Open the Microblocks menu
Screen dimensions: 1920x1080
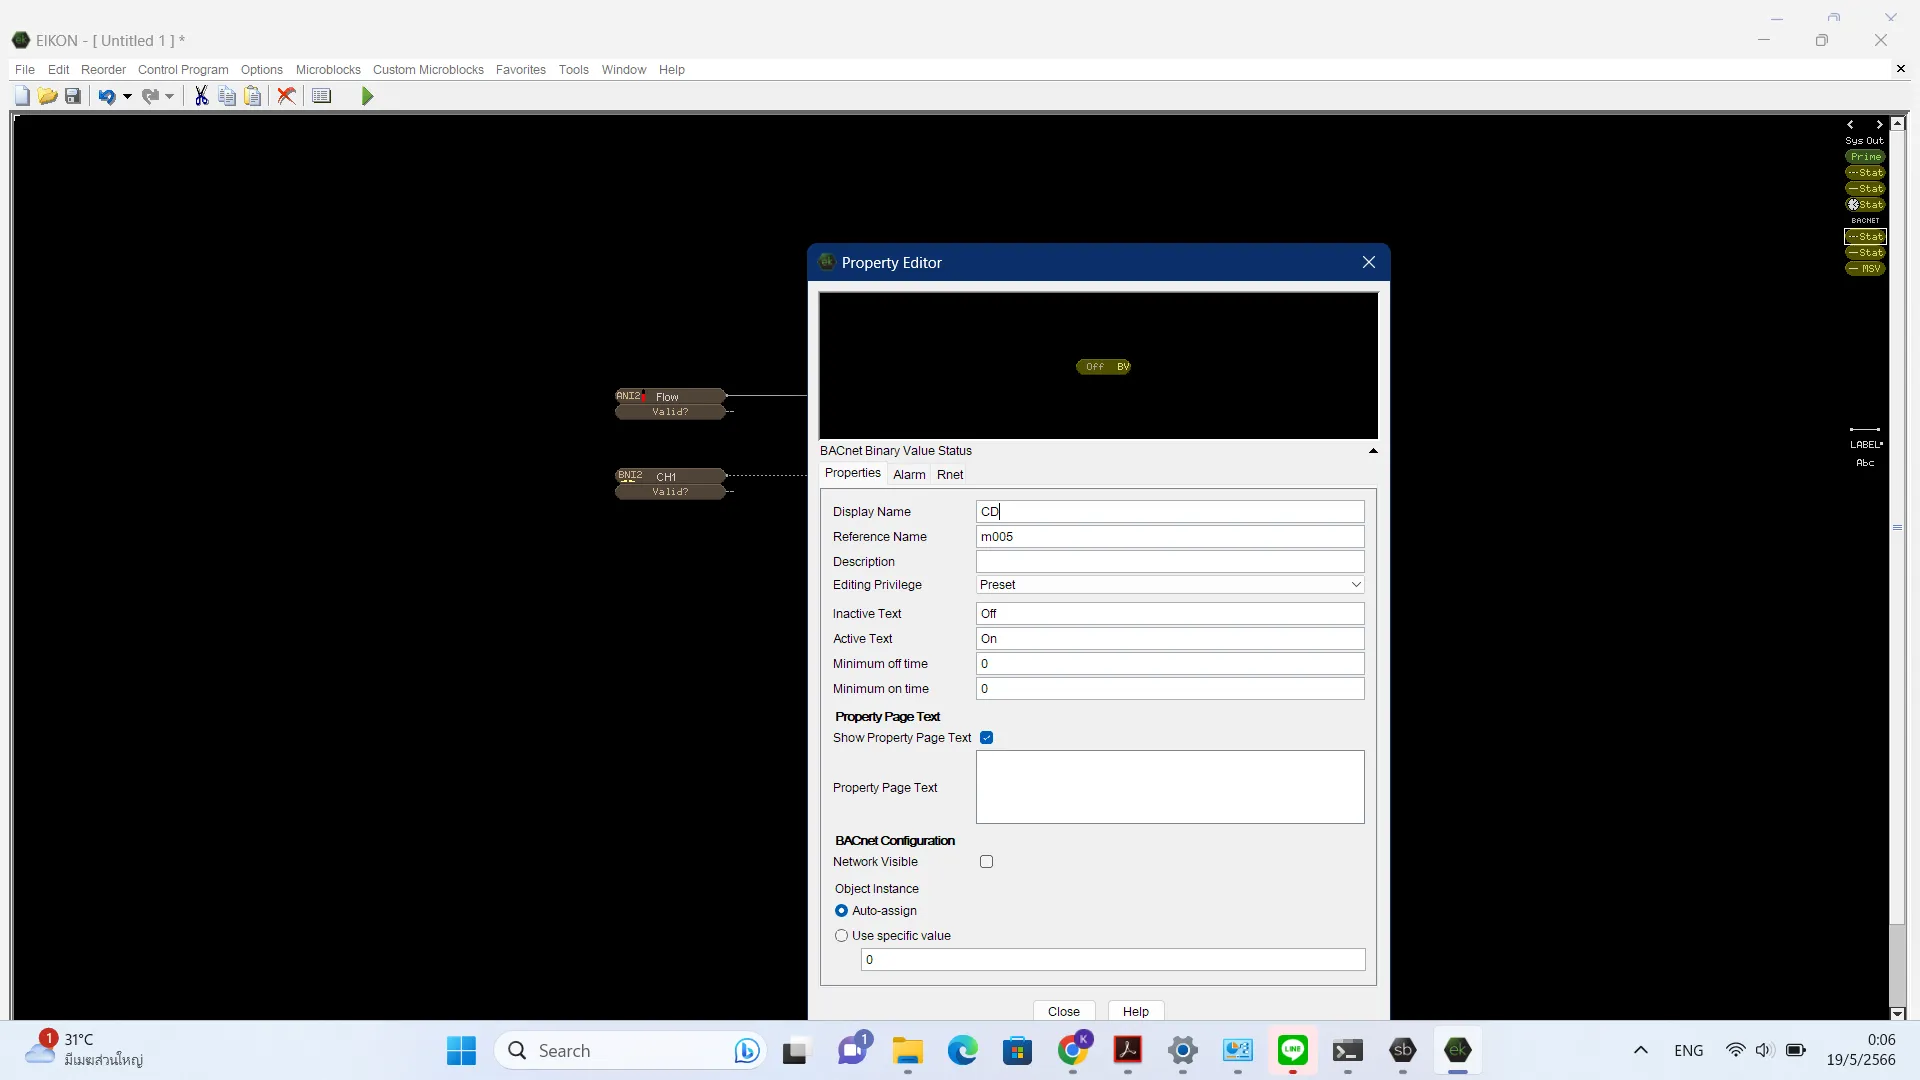point(328,70)
